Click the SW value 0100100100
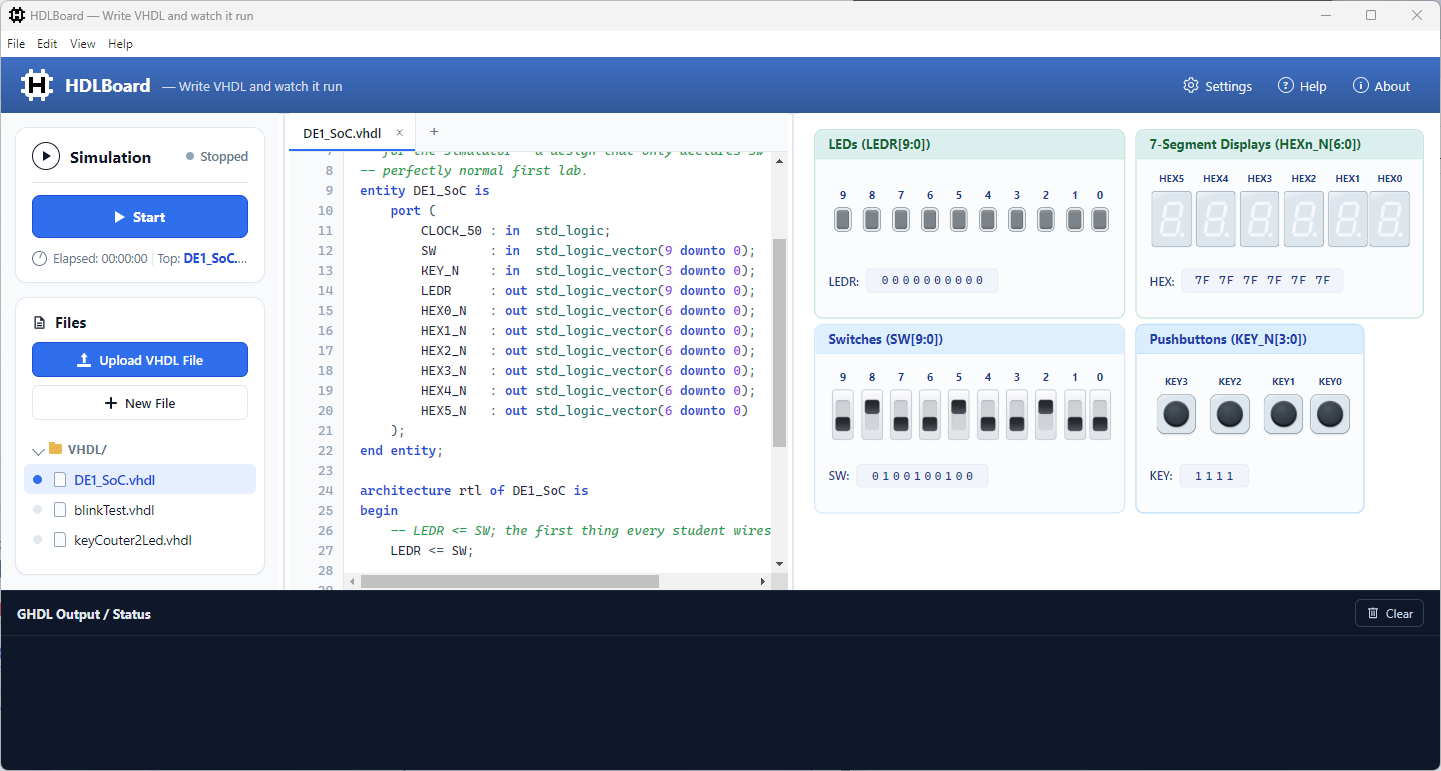The image size is (1441, 771). (x=923, y=476)
